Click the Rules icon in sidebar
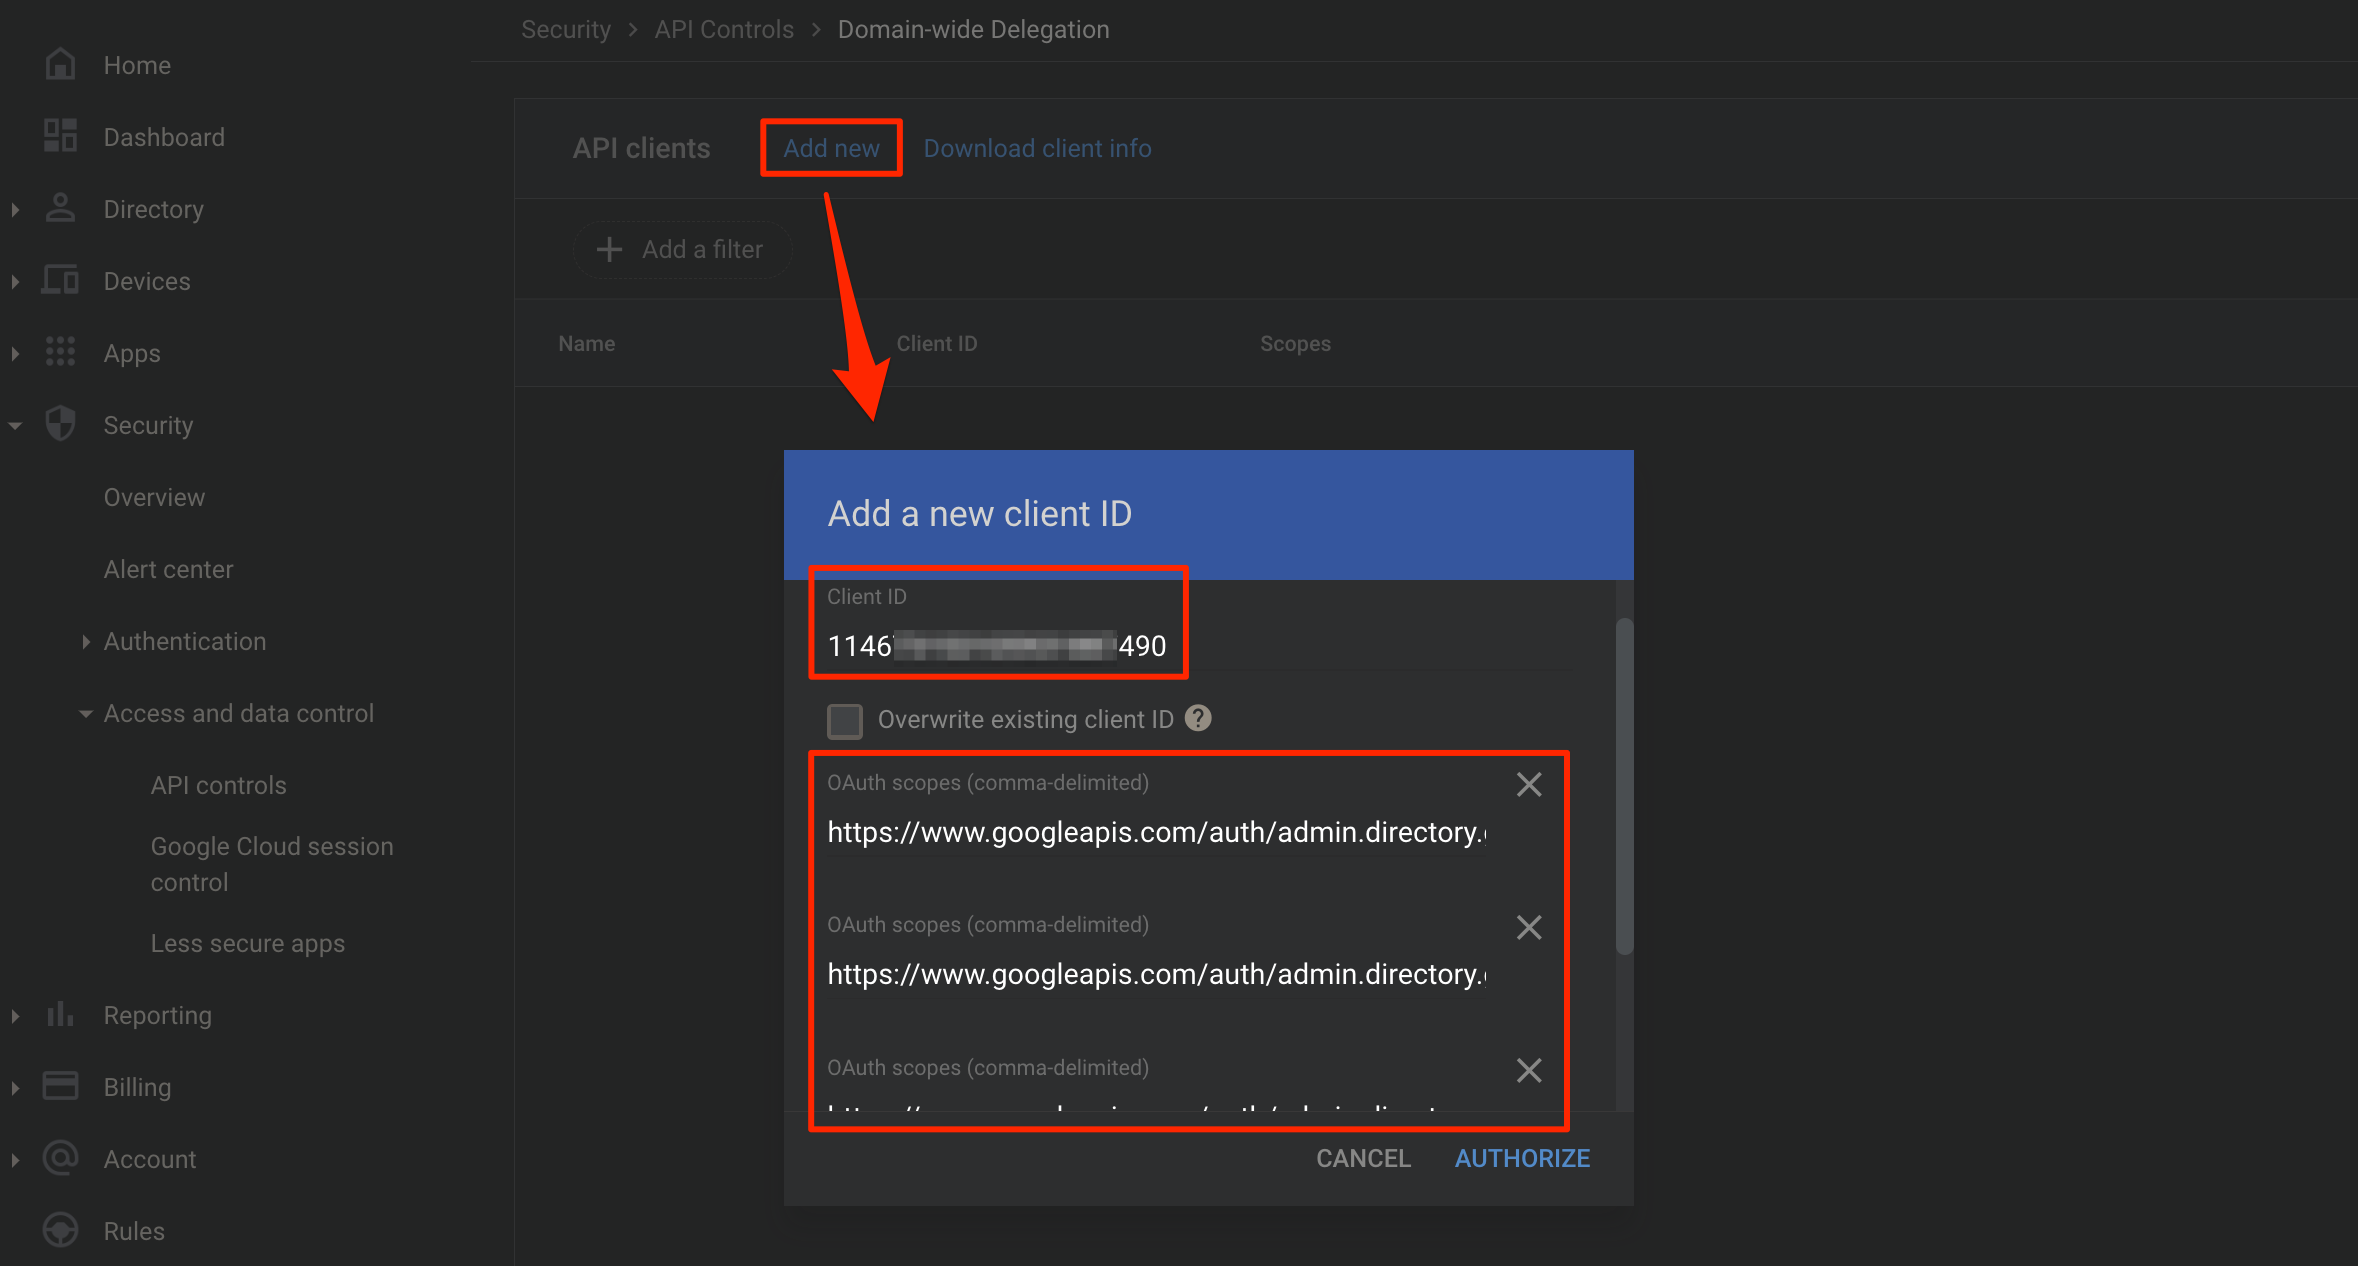2358x1266 pixels. click(x=60, y=1230)
